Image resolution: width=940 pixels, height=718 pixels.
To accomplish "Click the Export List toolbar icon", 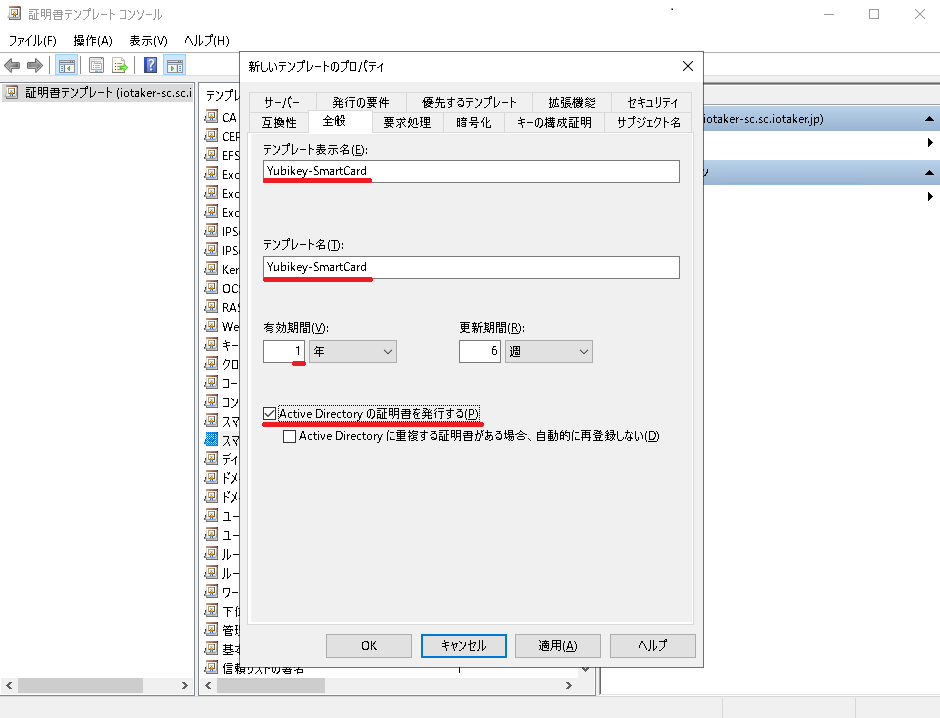I will pyautogui.click(x=120, y=66).
